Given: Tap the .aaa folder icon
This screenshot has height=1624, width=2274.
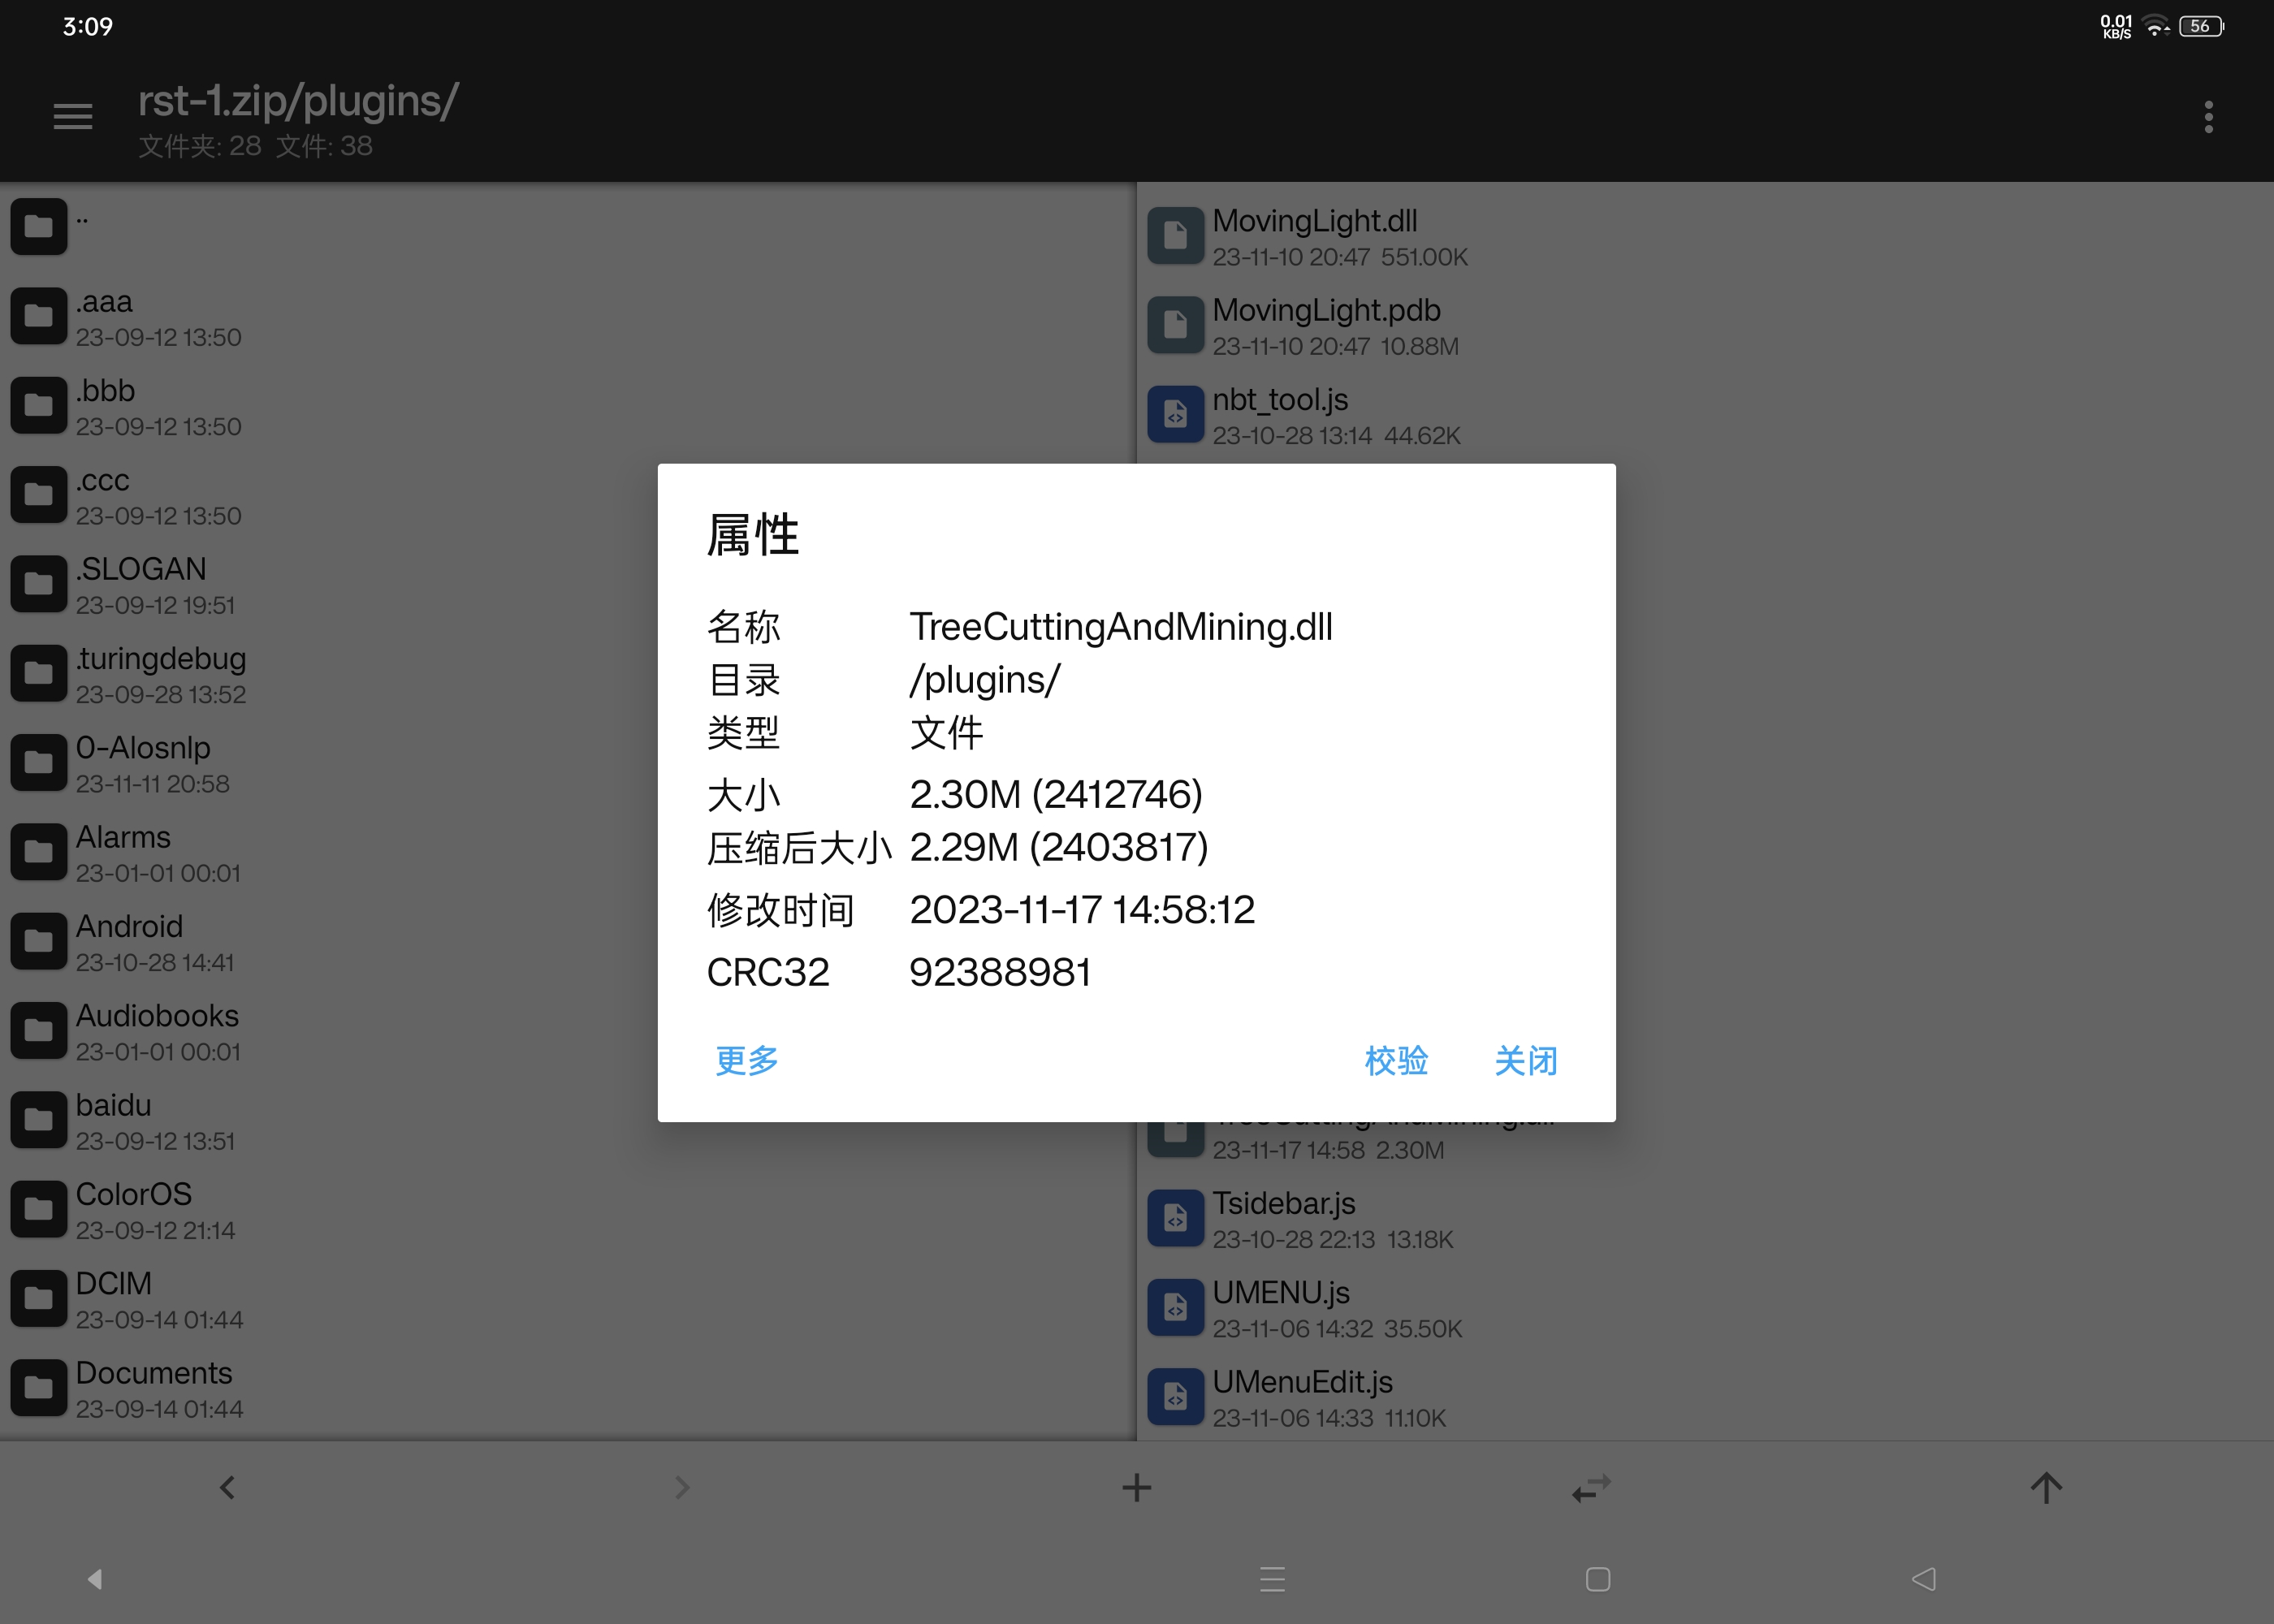Looking at the screenshot, I should click(39, 316).
